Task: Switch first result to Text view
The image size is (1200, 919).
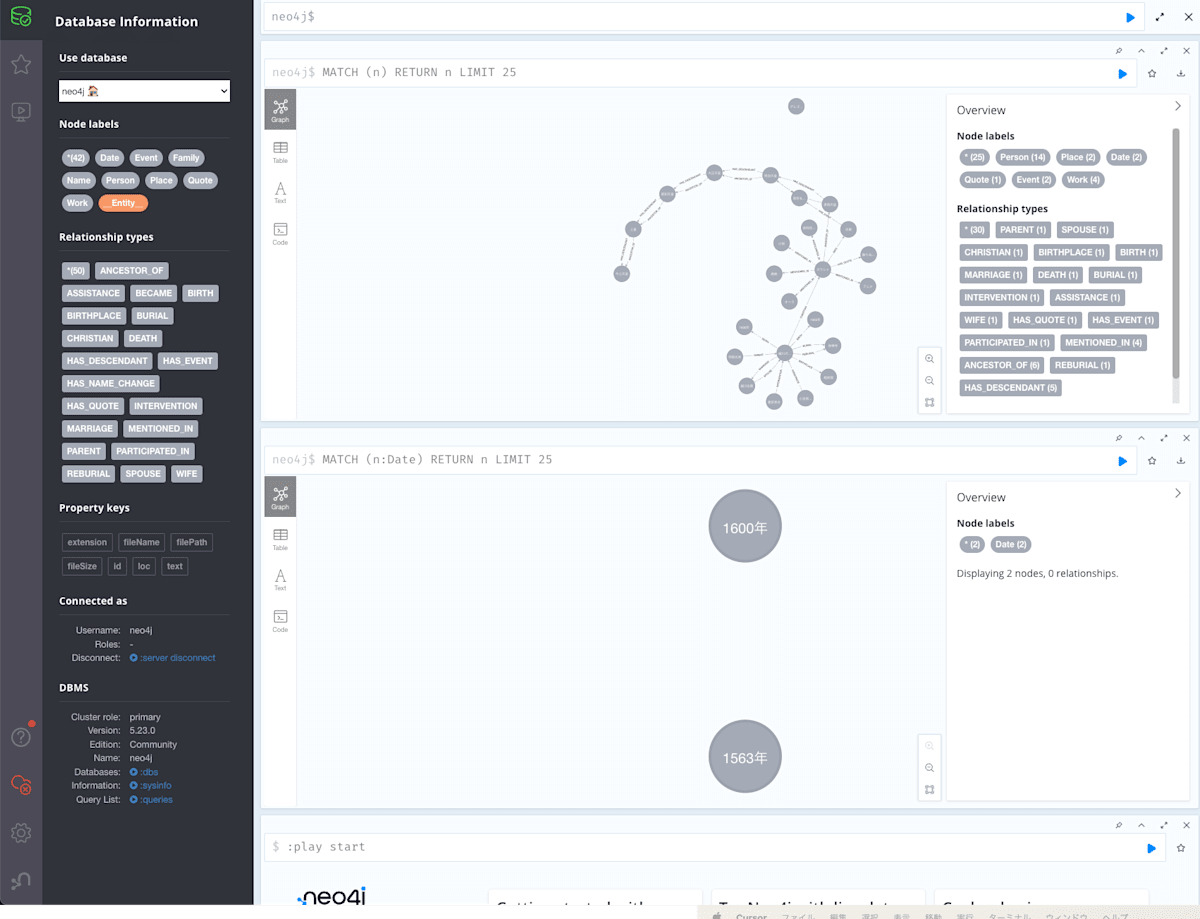Action: point(280,193)
